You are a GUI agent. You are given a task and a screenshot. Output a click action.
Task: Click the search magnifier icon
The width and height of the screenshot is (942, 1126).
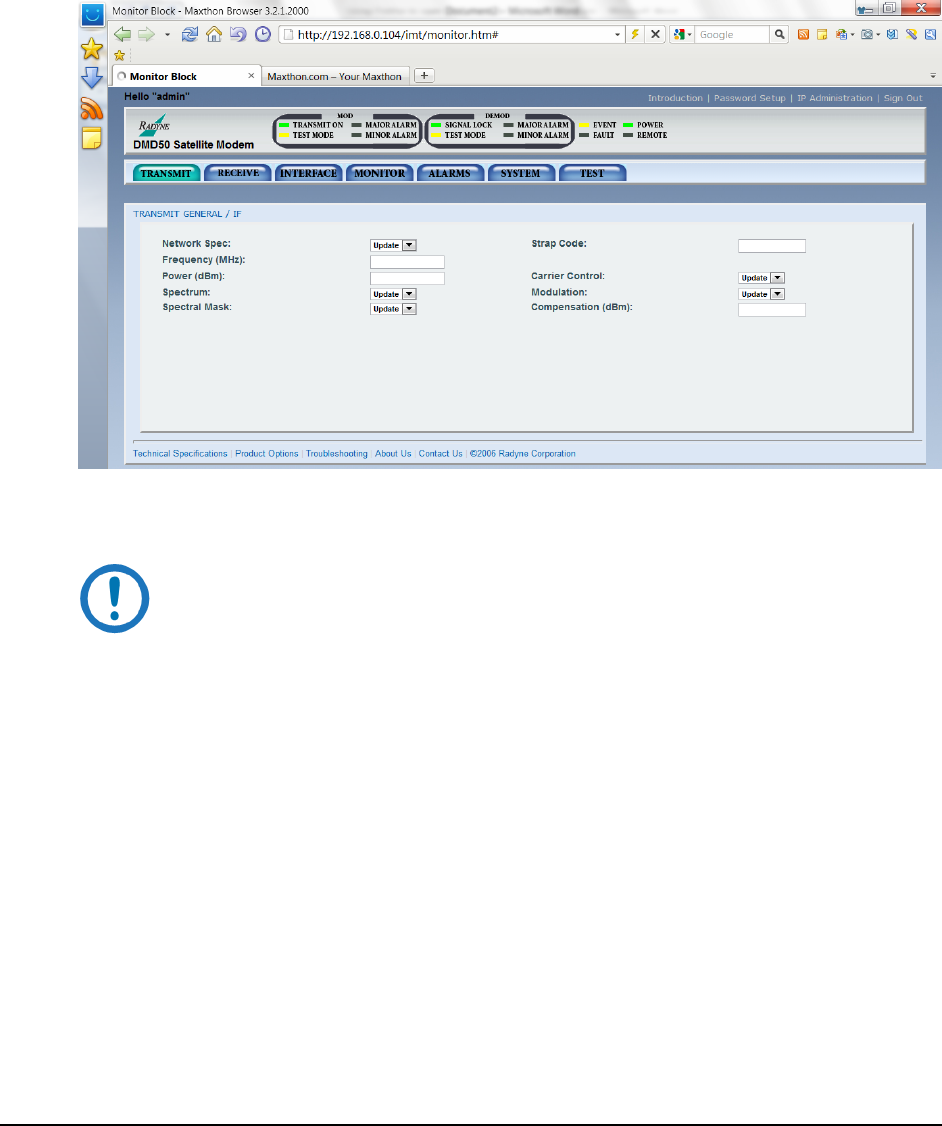click(779, 34)
